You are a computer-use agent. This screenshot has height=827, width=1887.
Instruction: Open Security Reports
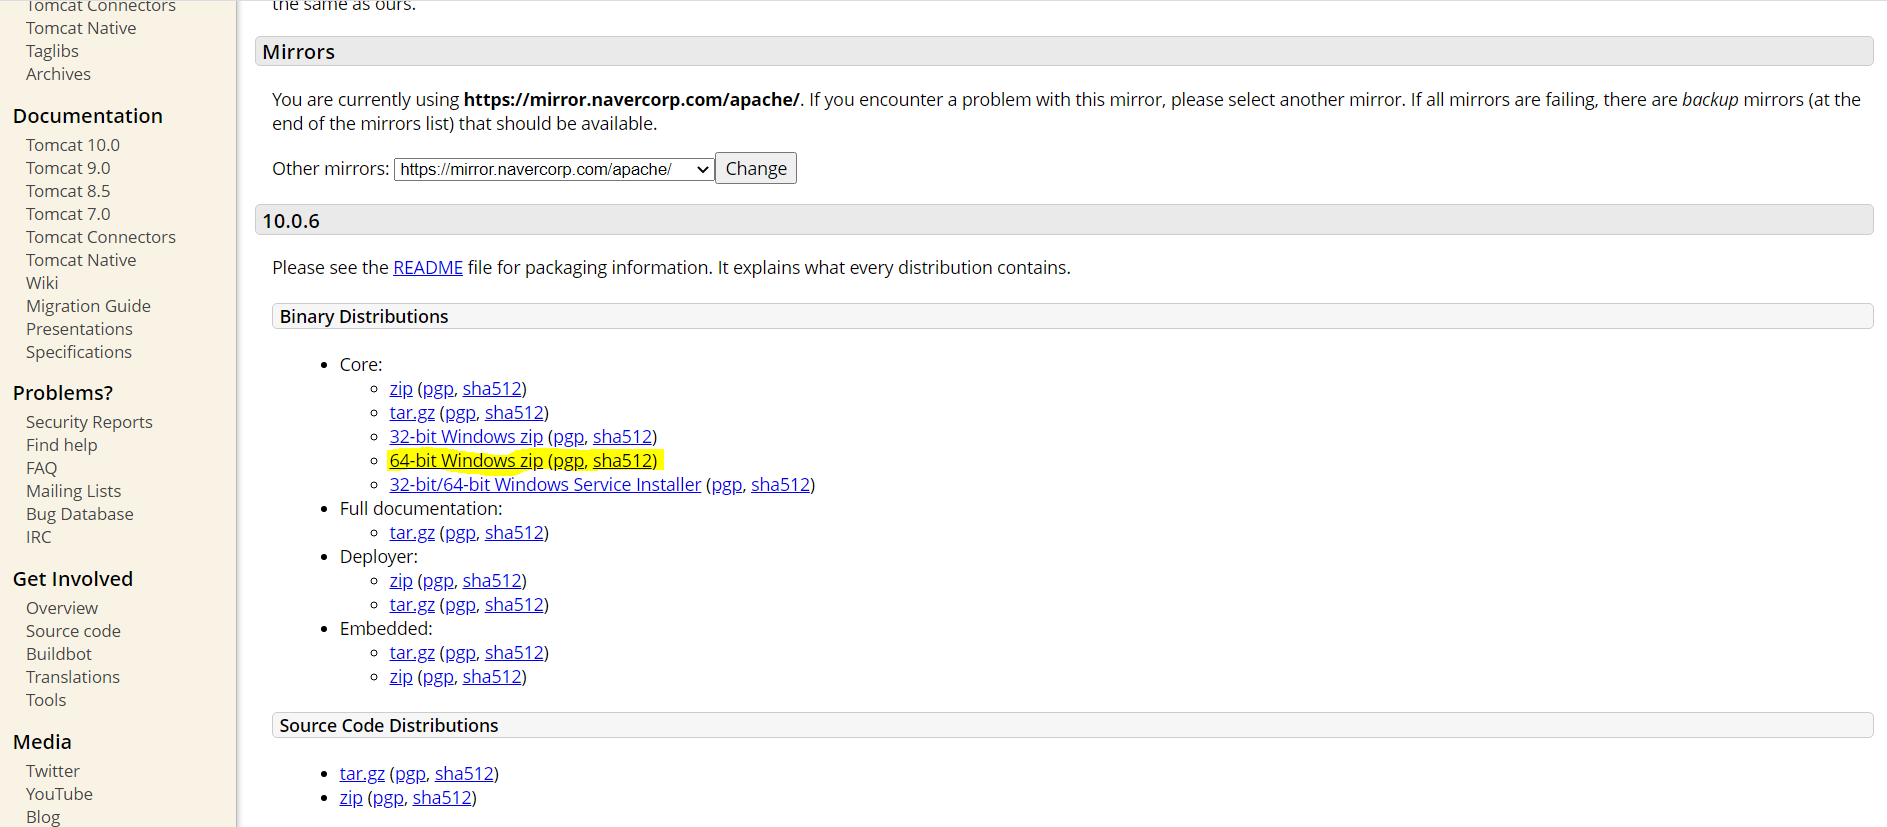pos(89,422)
